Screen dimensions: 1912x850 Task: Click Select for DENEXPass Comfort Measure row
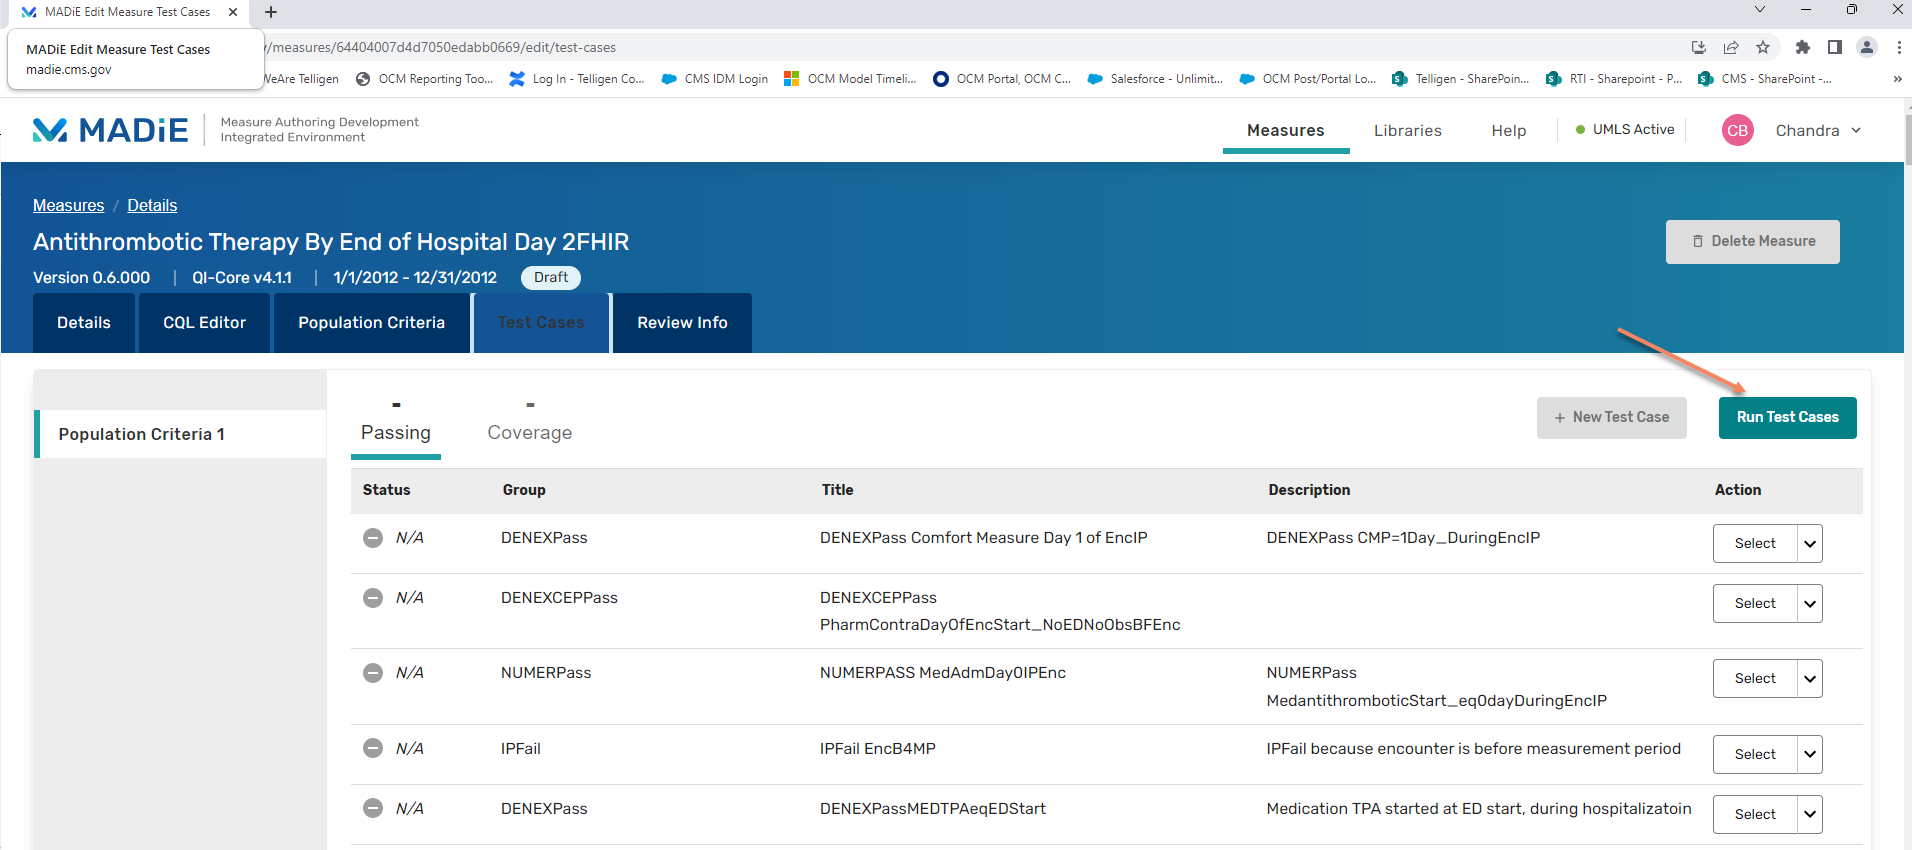(1755, 544)
